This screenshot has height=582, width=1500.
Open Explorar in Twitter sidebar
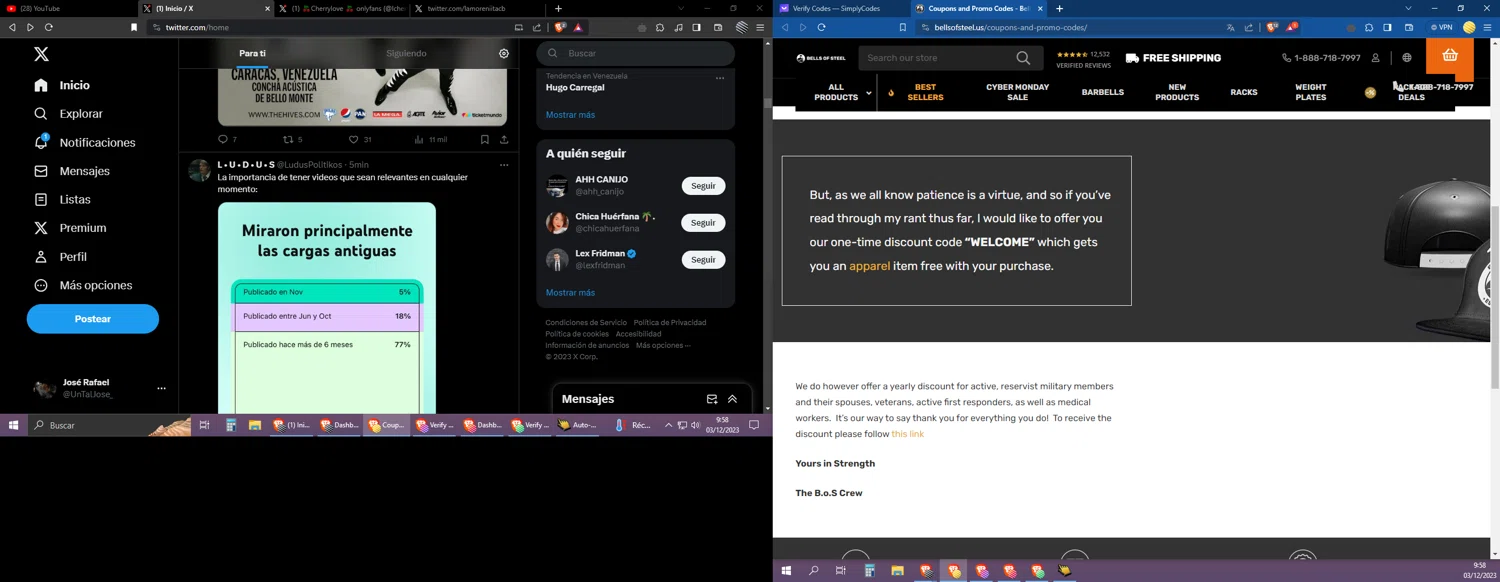click(68, 114)
